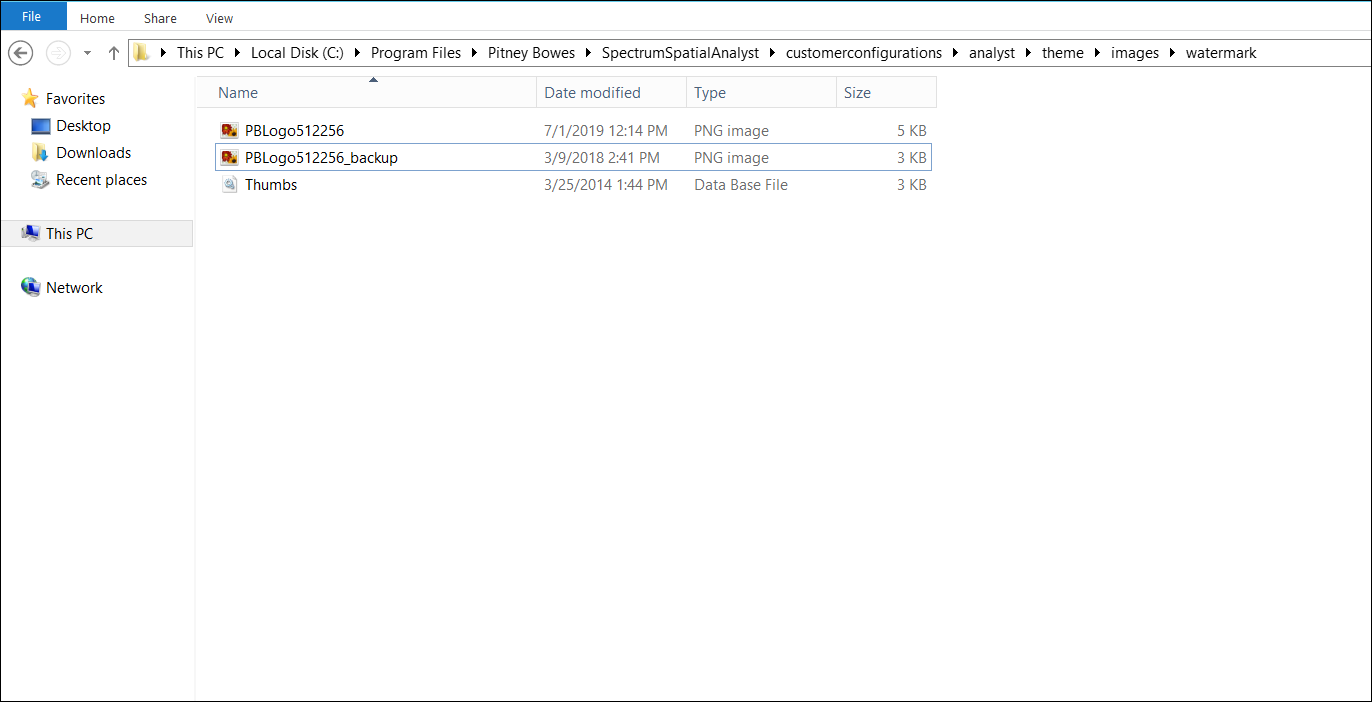Viewport: 1372px width, 702px height.
Task: Navigate back with the back arrow
Action: point(20,52)
